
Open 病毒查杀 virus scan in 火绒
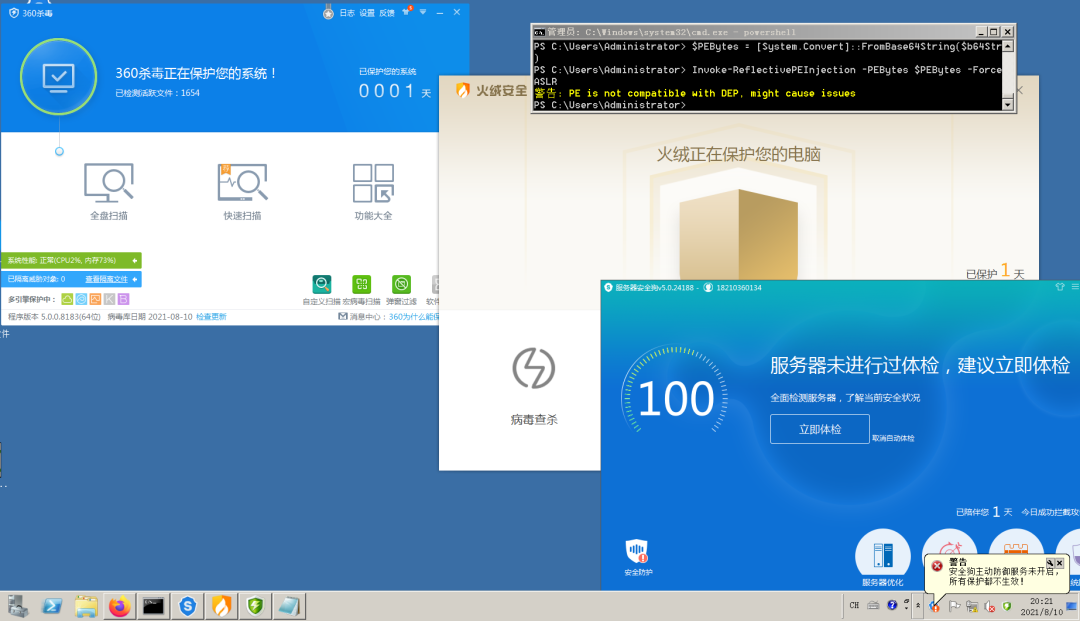pos(534,386)
